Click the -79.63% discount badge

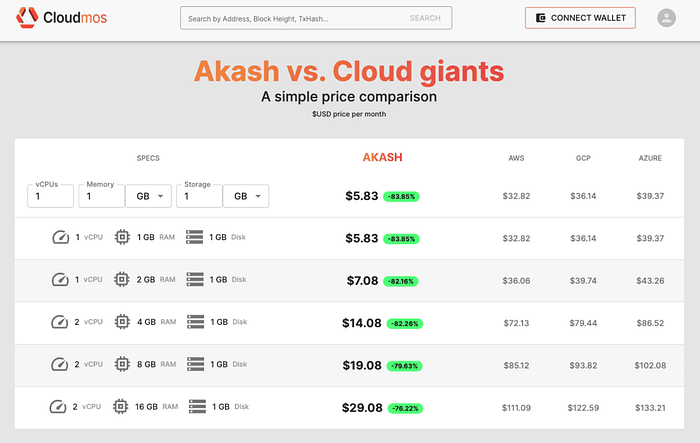click(404, 366)
